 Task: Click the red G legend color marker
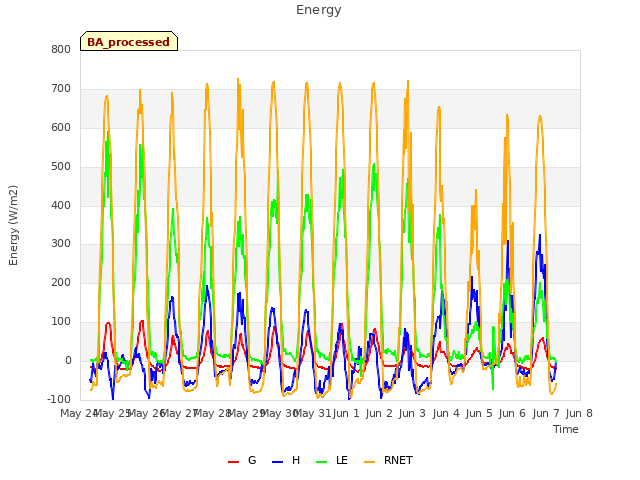233,462
